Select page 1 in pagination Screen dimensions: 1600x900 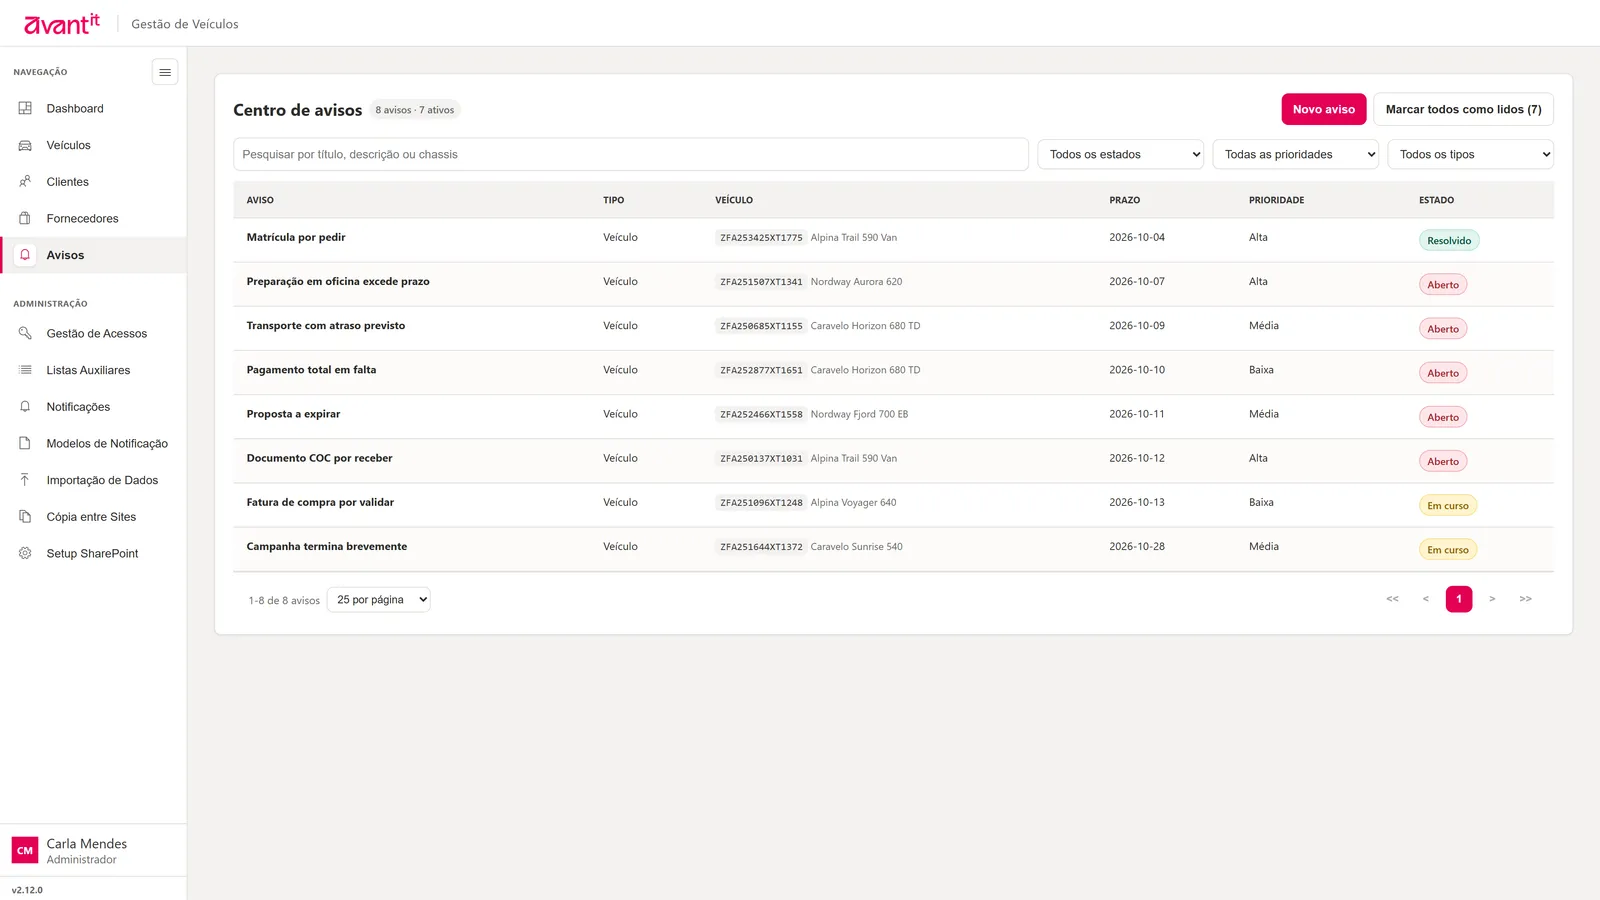pos(1459,599)
